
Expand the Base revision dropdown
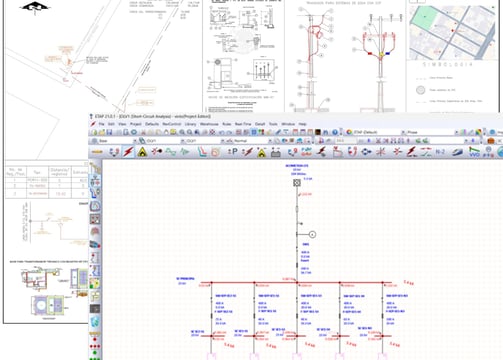click(135, 141)
